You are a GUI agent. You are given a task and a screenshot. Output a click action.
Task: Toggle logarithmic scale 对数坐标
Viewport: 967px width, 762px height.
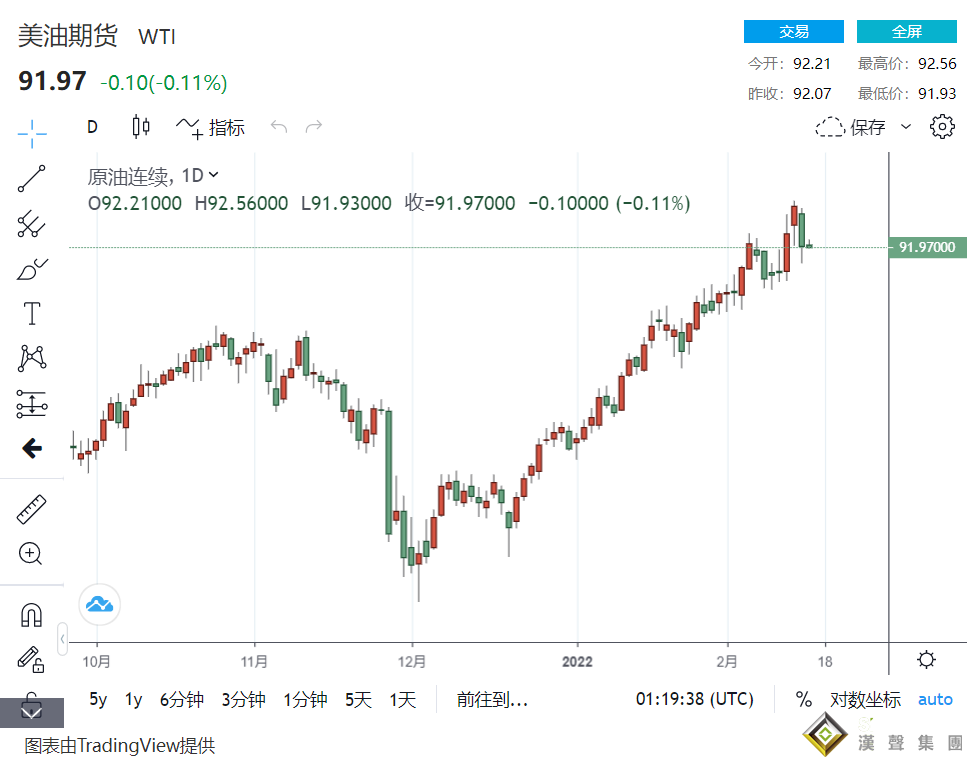[x=865, y=700]
